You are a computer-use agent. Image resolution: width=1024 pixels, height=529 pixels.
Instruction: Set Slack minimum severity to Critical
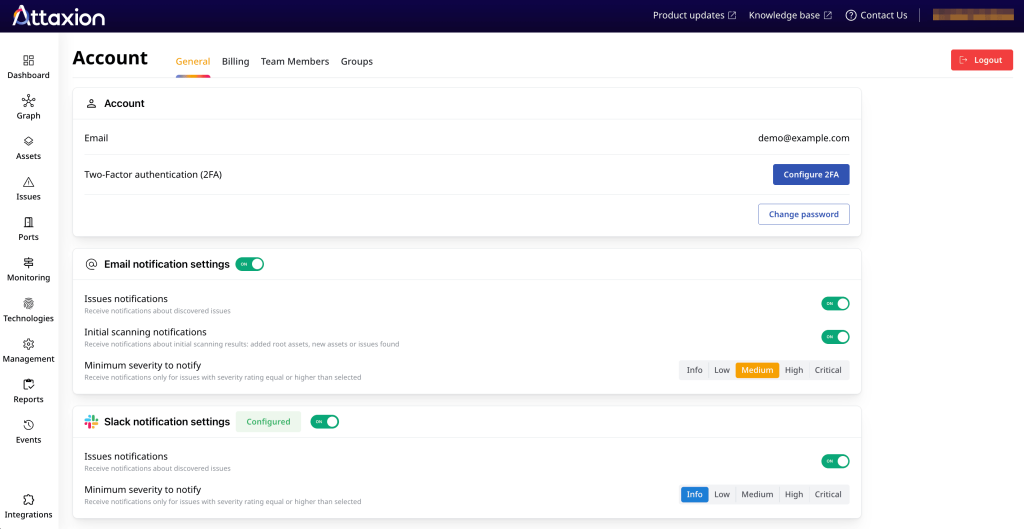point(828,494)
